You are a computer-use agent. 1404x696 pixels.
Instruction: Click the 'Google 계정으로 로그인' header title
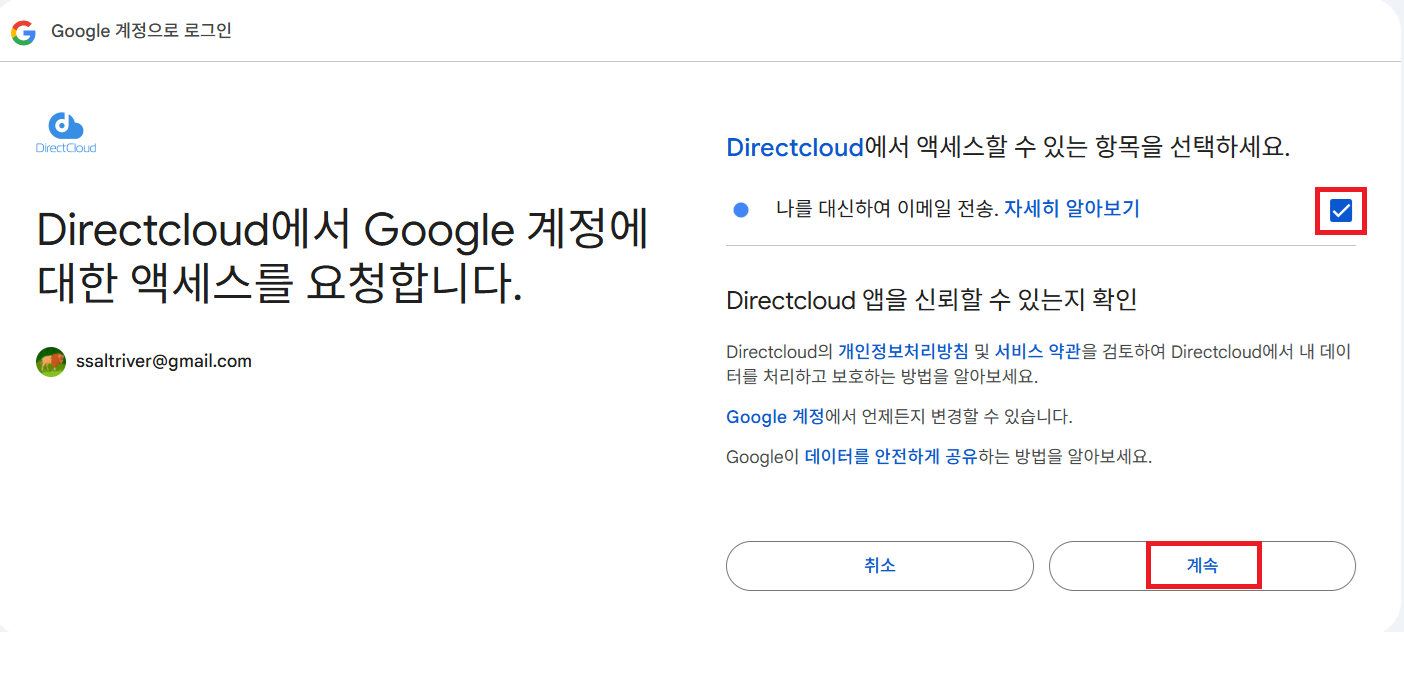[x=141, y=31]
